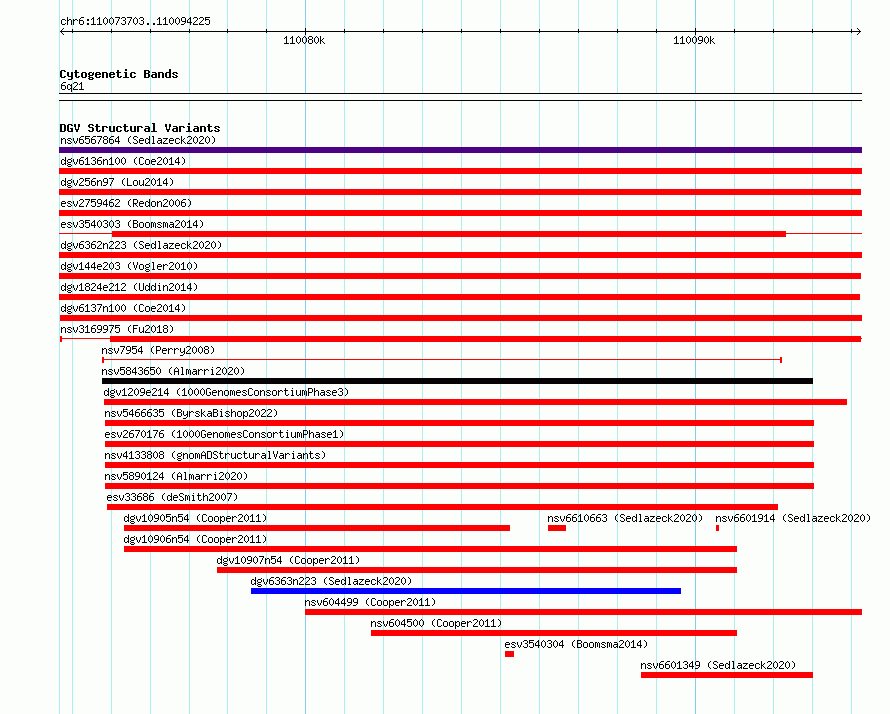Click the 6q21 band label
The width and height of the screenshot is (890, 714).
(72, 86)
